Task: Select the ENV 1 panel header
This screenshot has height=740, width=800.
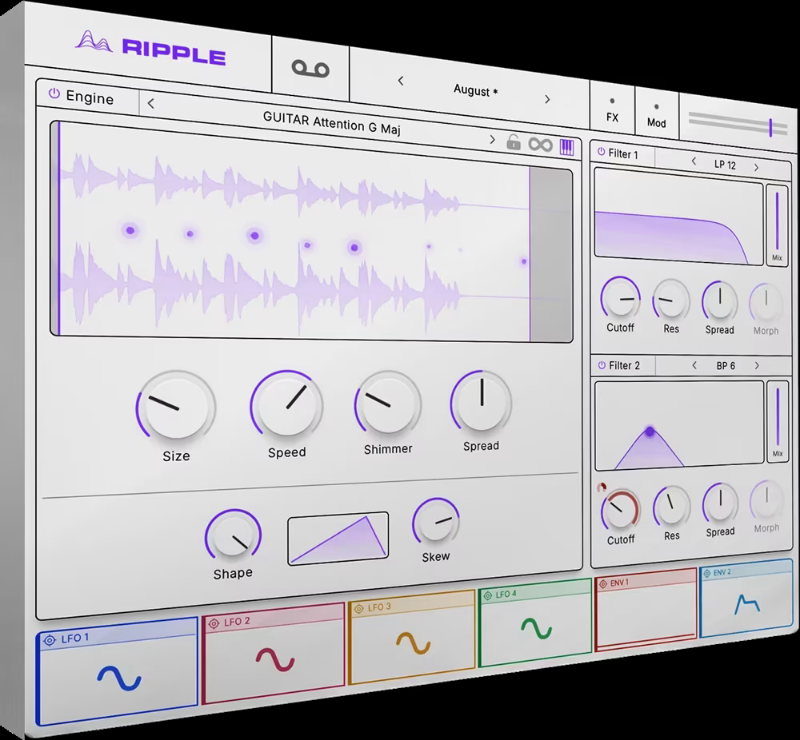Action: (x=645, y=581)
